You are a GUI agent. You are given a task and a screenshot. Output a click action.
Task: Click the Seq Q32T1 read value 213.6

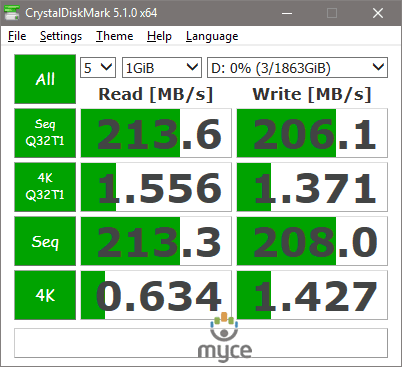[x=156, y=133]
